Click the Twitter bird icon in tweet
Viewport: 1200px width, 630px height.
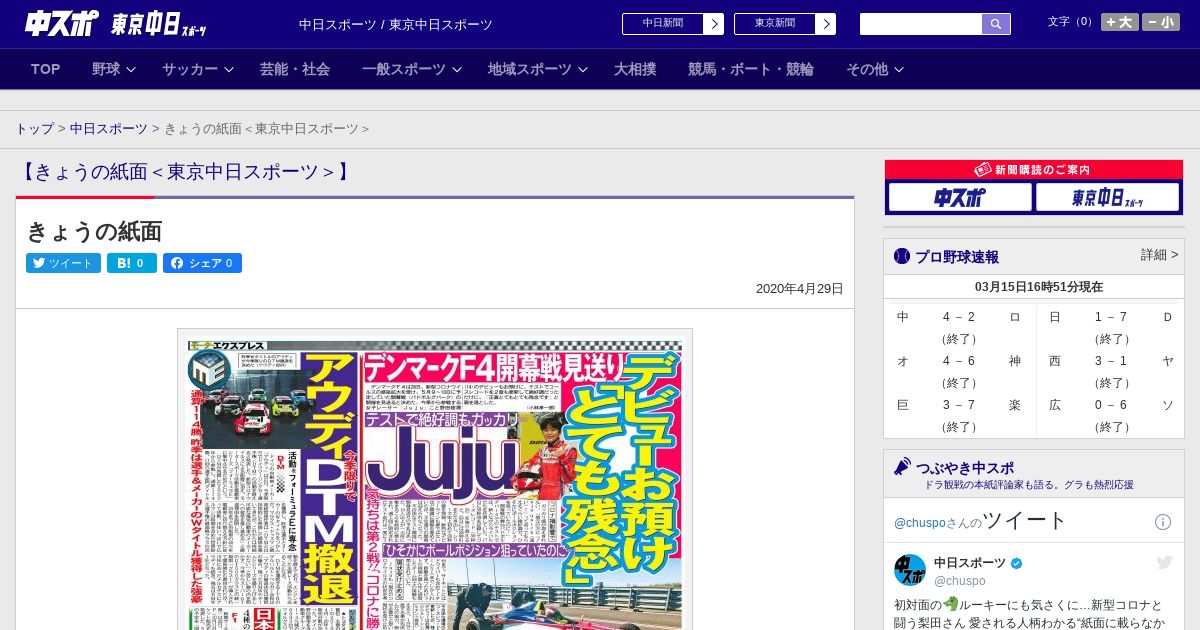tap(1164, 563)
